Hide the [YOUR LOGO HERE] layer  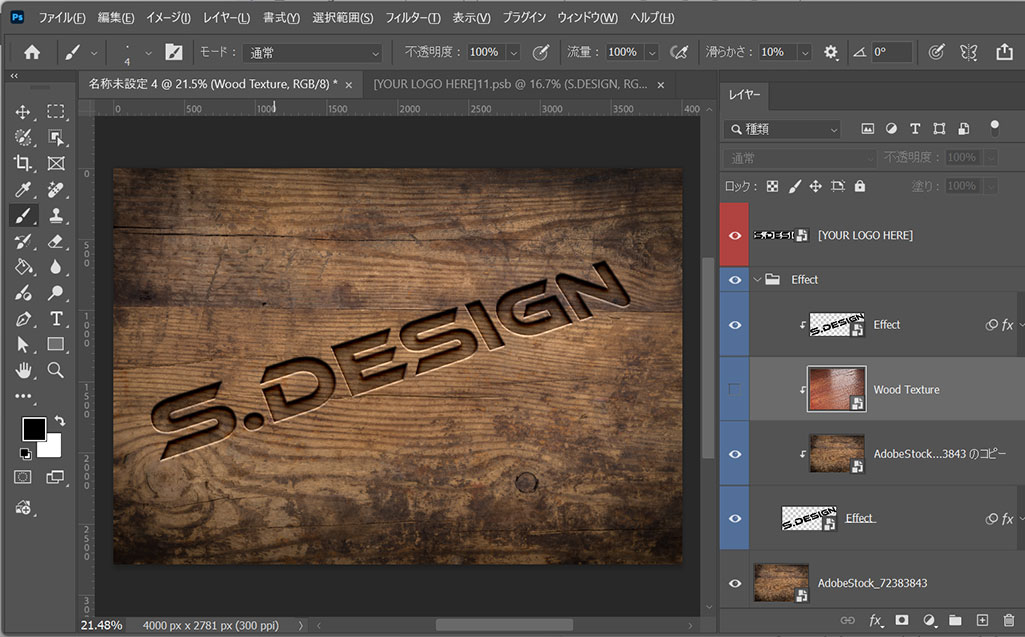tap(735, 235)
